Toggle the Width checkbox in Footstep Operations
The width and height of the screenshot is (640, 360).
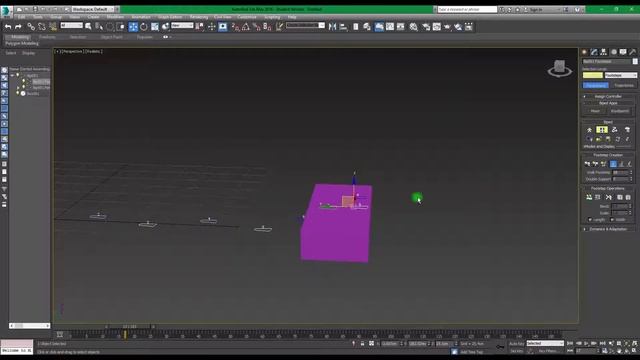pyautogui.click(x=612, y=220)
